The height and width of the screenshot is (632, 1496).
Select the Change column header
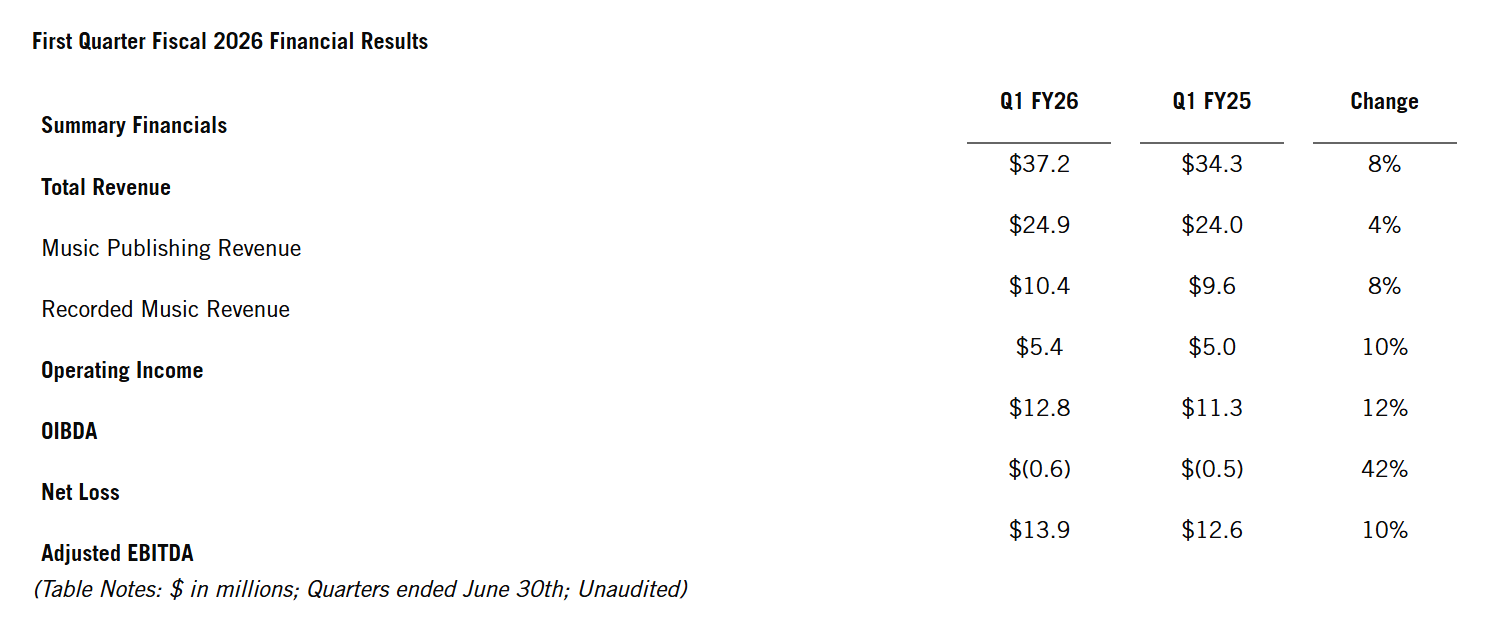click(x=1384, y=101)
